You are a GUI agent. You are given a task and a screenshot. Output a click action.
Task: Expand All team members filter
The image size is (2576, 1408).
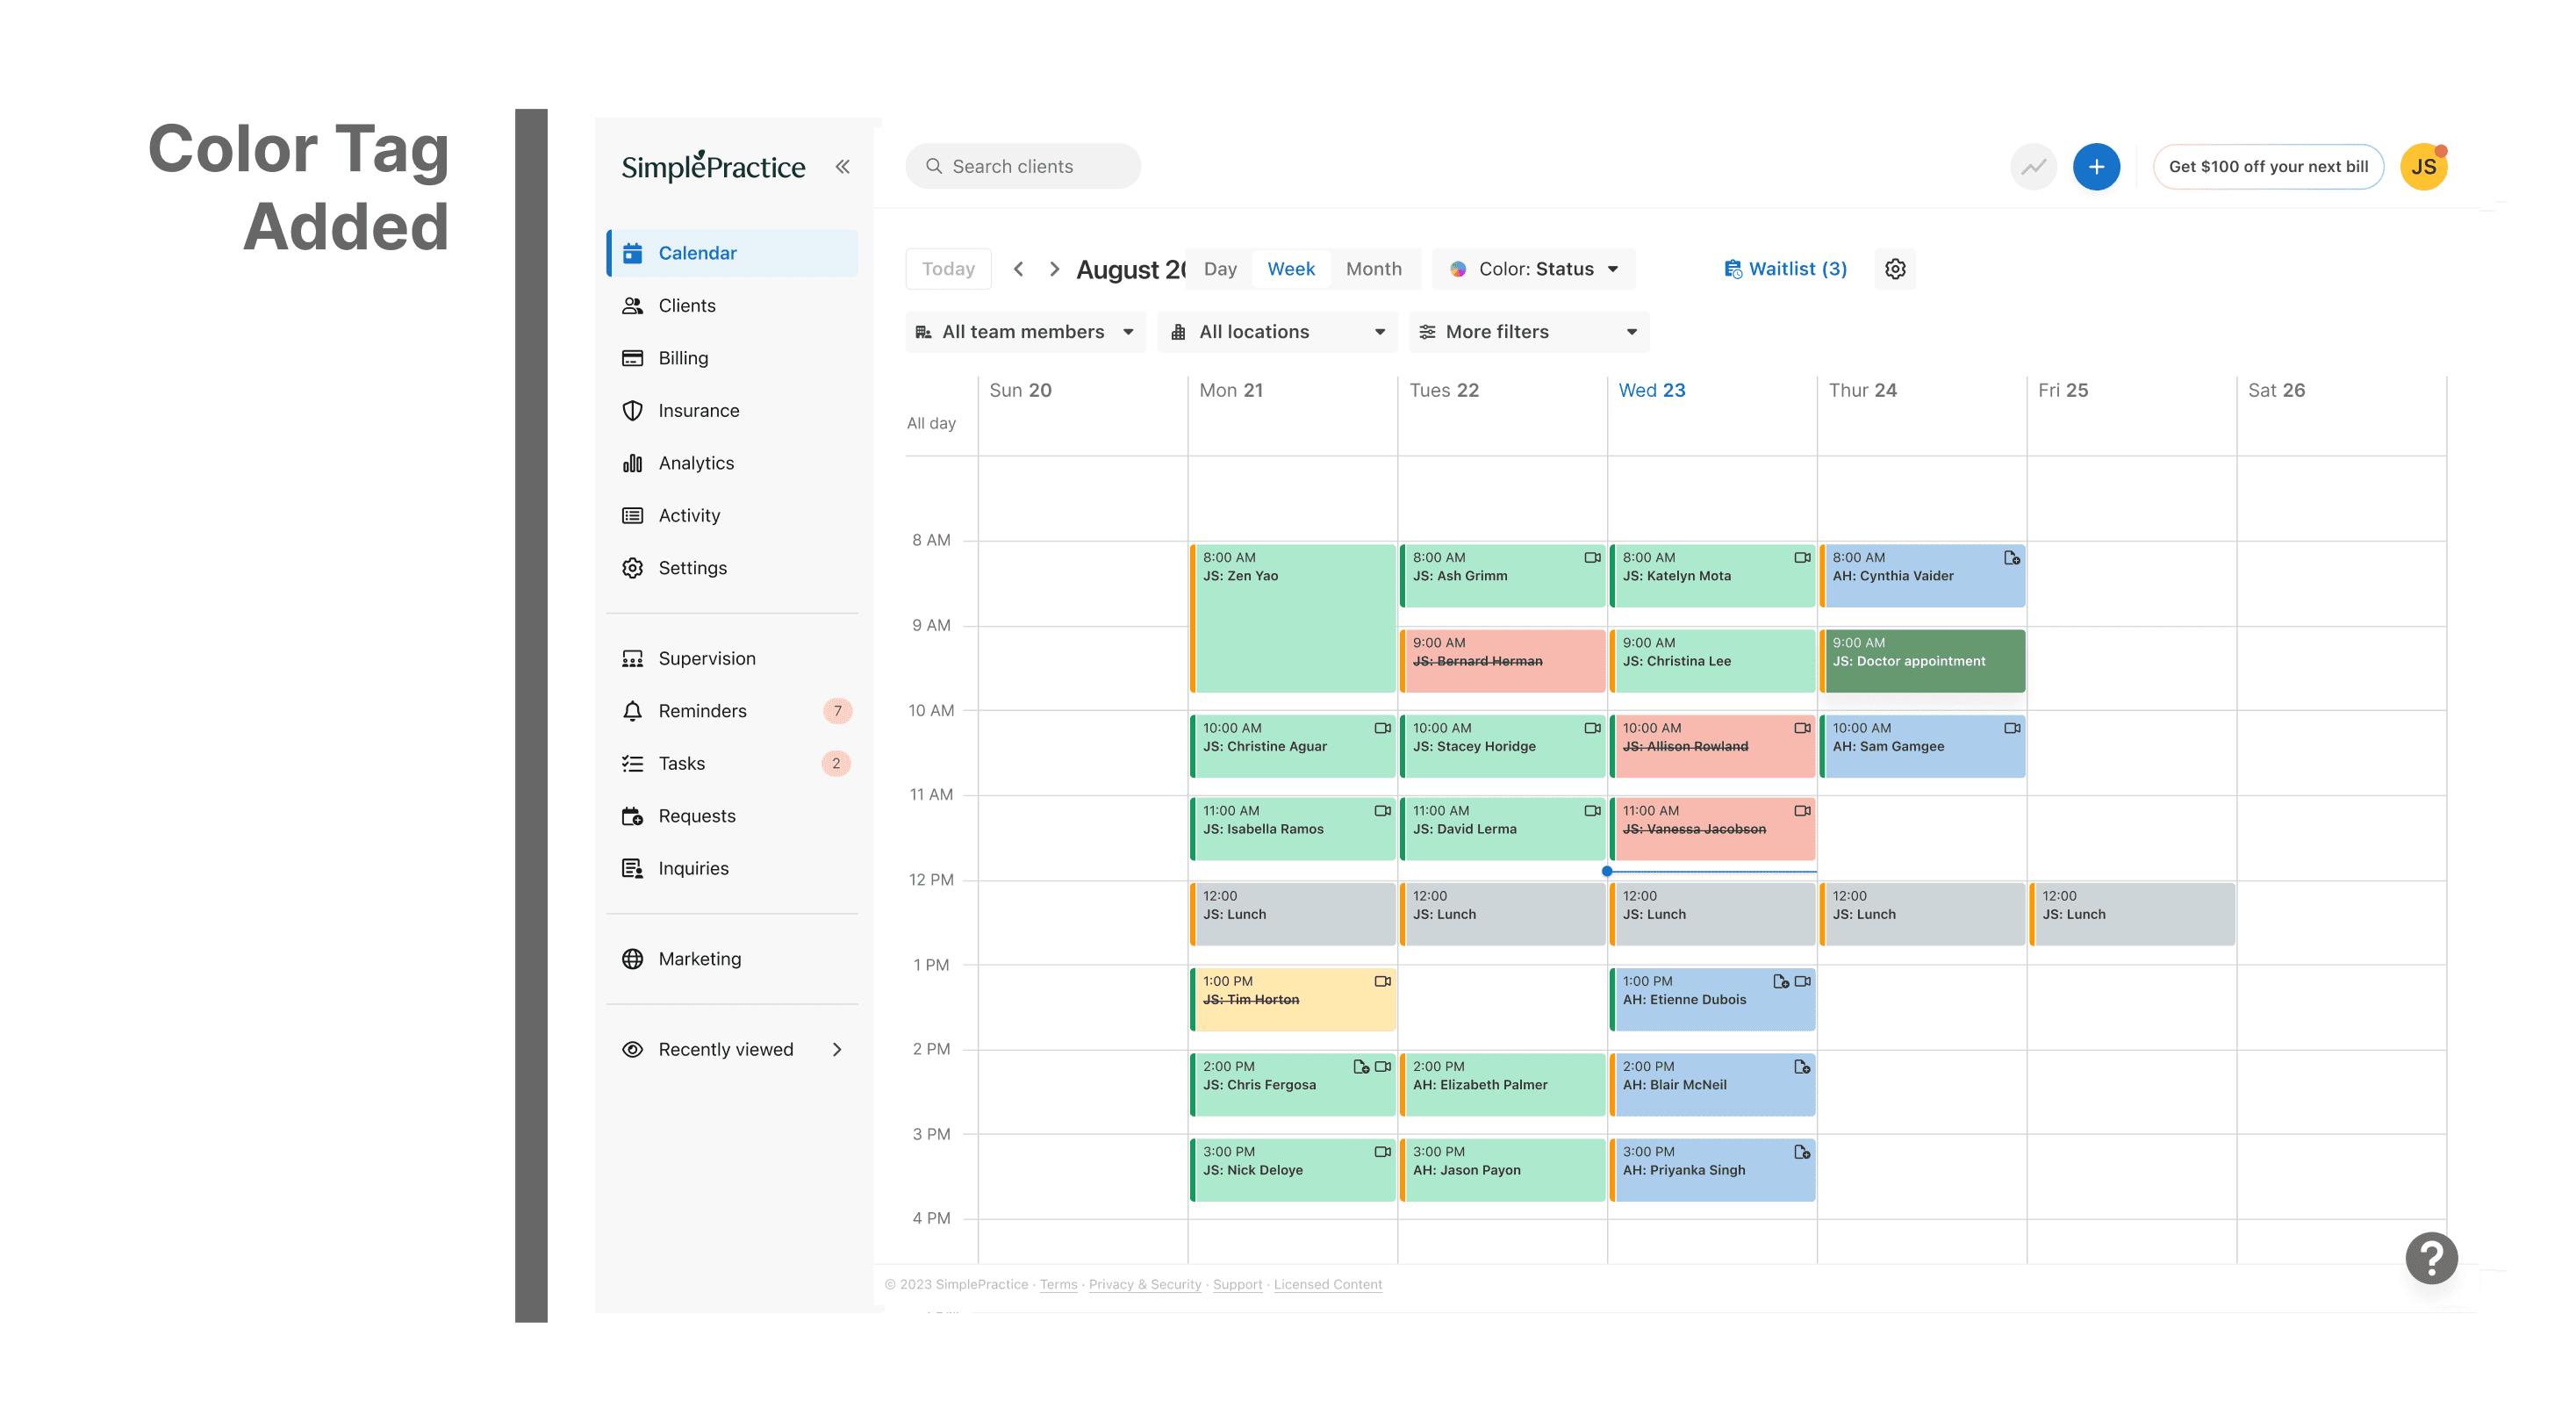pyautogui.click(x=1024, y=332)
